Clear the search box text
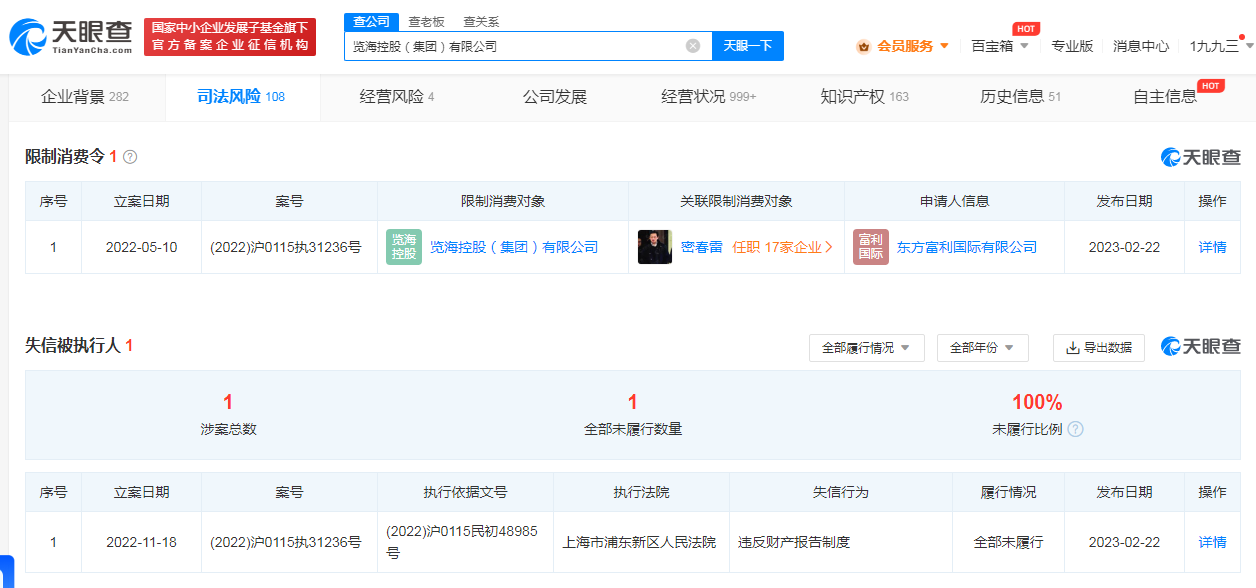Screen dimensions: 1256x588 pyautogui.click(x=693, y=46)
